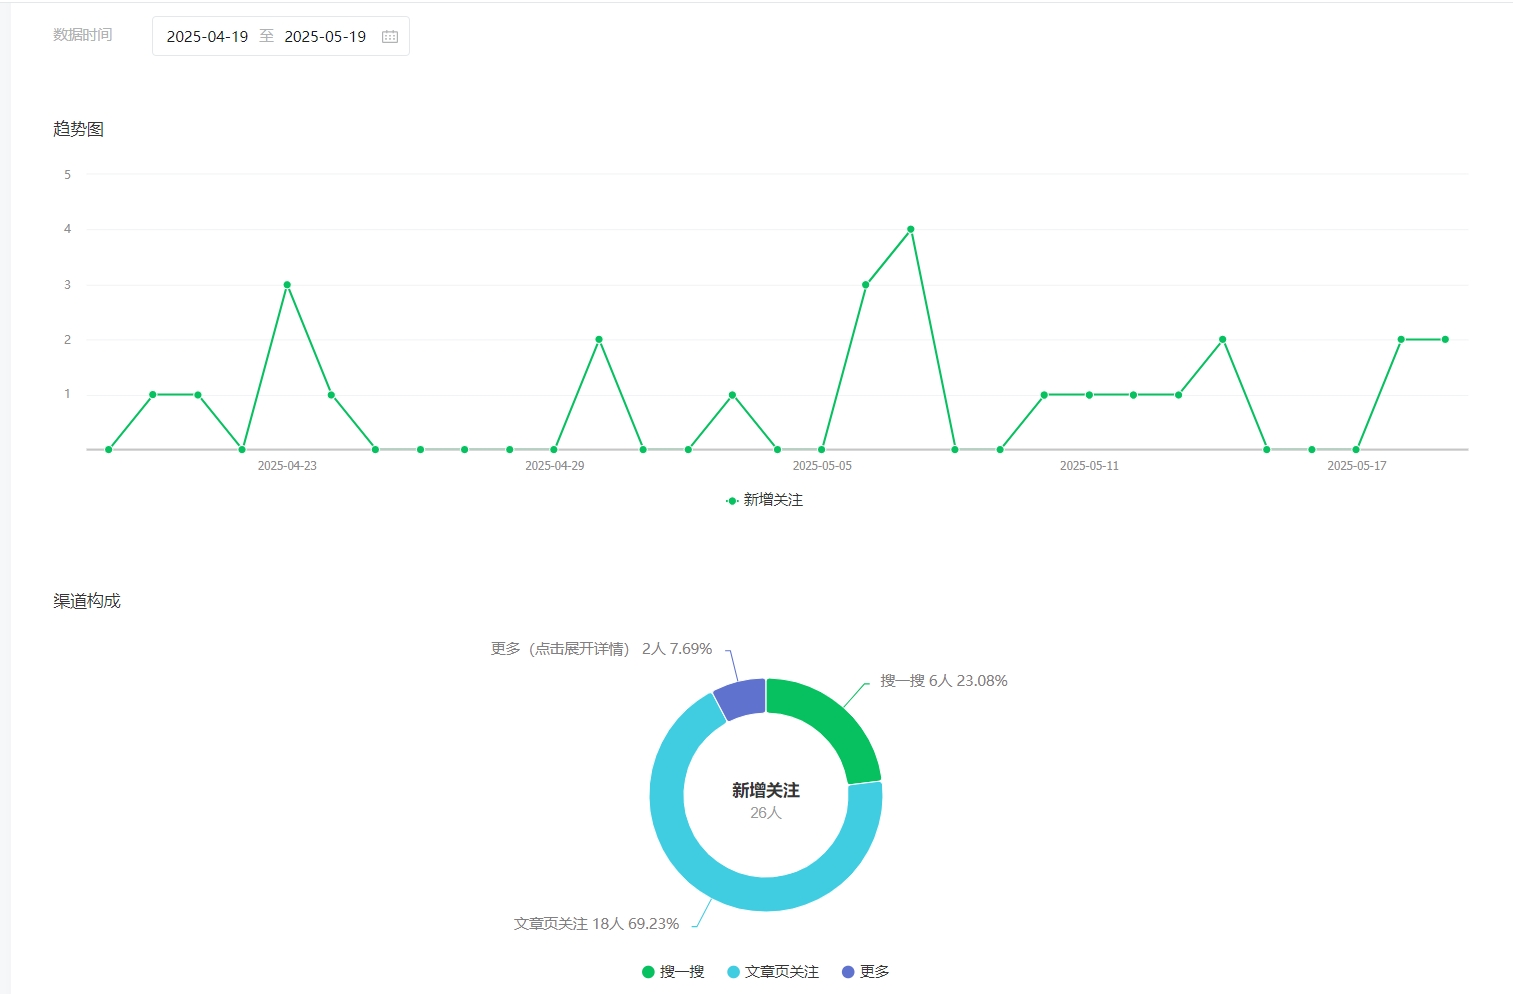The height and width of the screenshot is (994, 1513).
Task: Select the peak data point at value 4
Action: [x=910, y=229]
